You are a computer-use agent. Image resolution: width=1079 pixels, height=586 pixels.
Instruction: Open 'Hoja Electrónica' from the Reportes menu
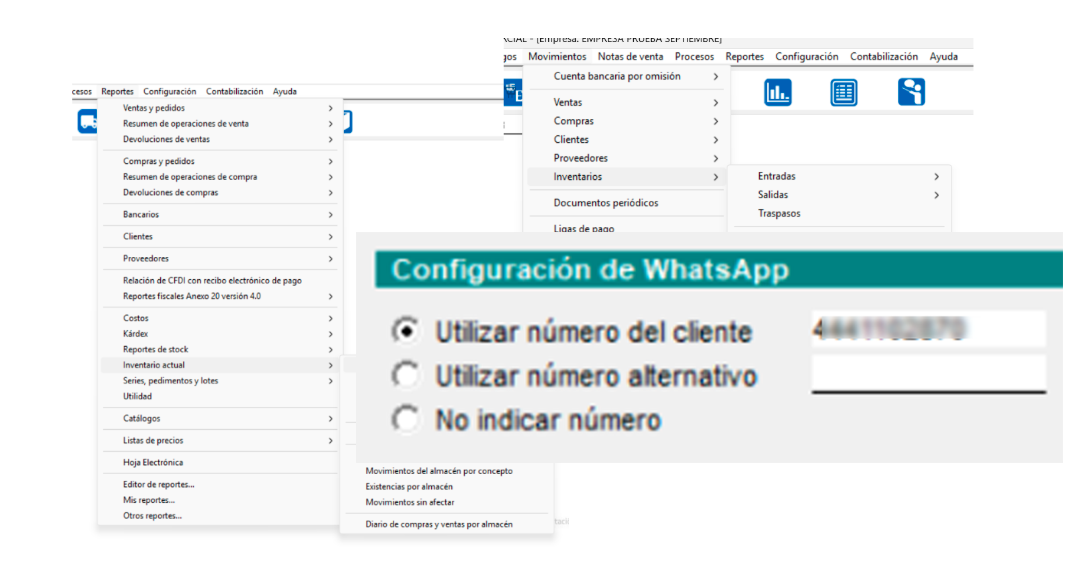point(153,463)
